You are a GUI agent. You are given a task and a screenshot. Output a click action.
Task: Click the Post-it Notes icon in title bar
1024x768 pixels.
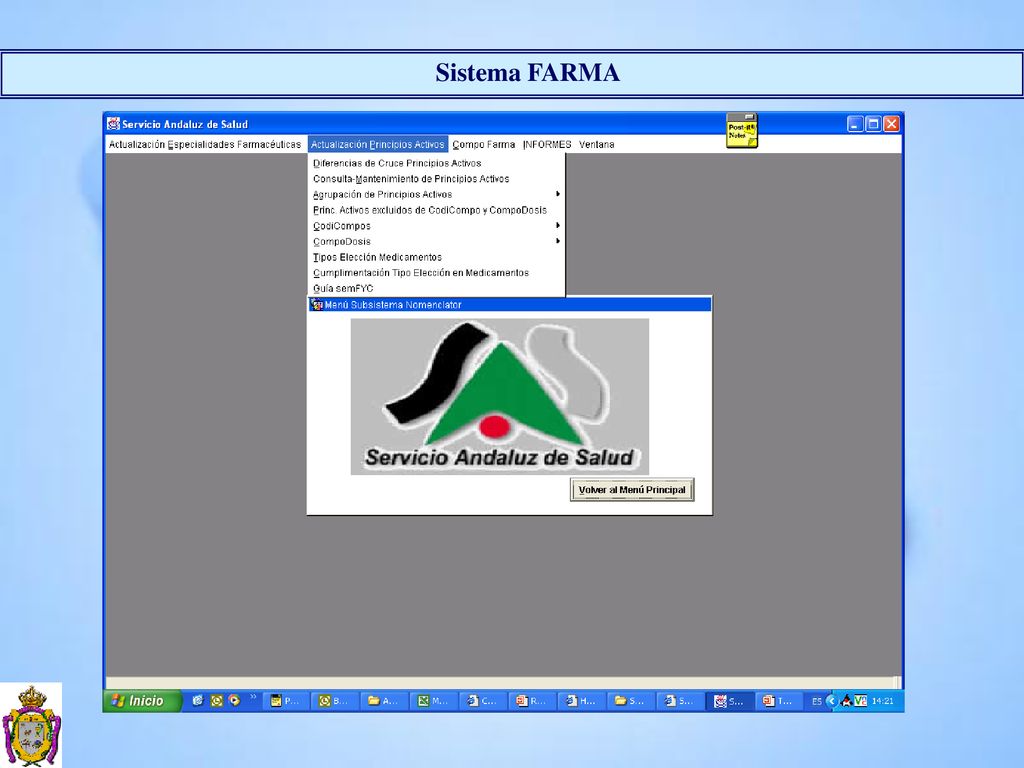click(x=742, y=130)
